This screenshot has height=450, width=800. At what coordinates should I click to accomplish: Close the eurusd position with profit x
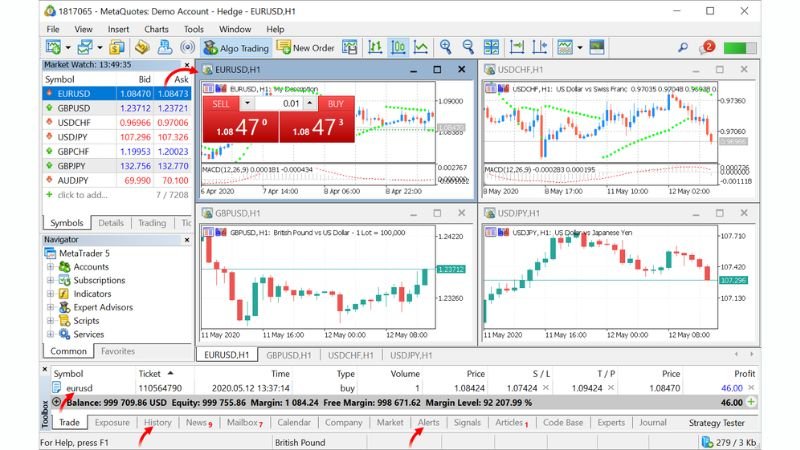pos(751,388)
